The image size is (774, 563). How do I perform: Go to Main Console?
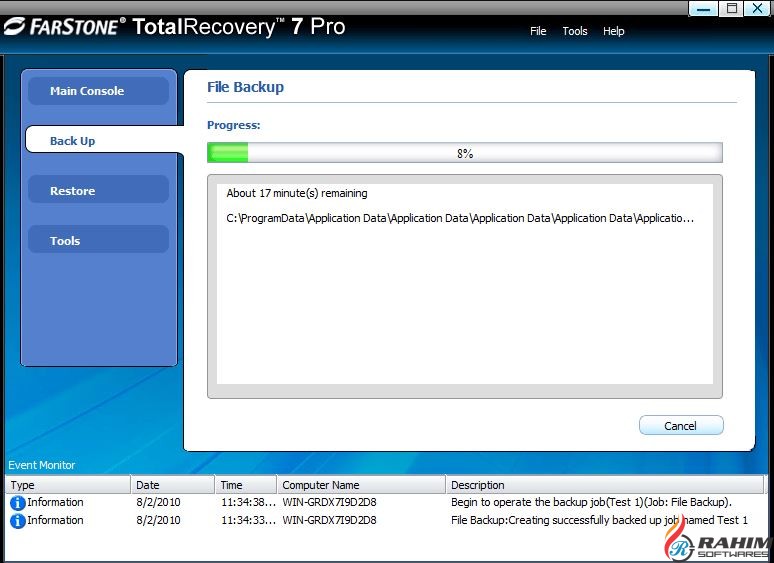click(99, 91)
